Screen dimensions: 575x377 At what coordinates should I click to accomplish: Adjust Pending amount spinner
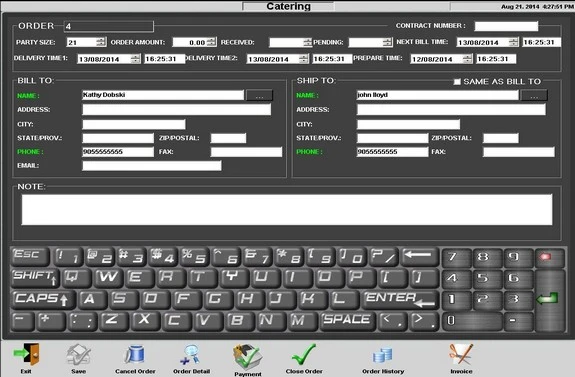[x=387, y=42]
